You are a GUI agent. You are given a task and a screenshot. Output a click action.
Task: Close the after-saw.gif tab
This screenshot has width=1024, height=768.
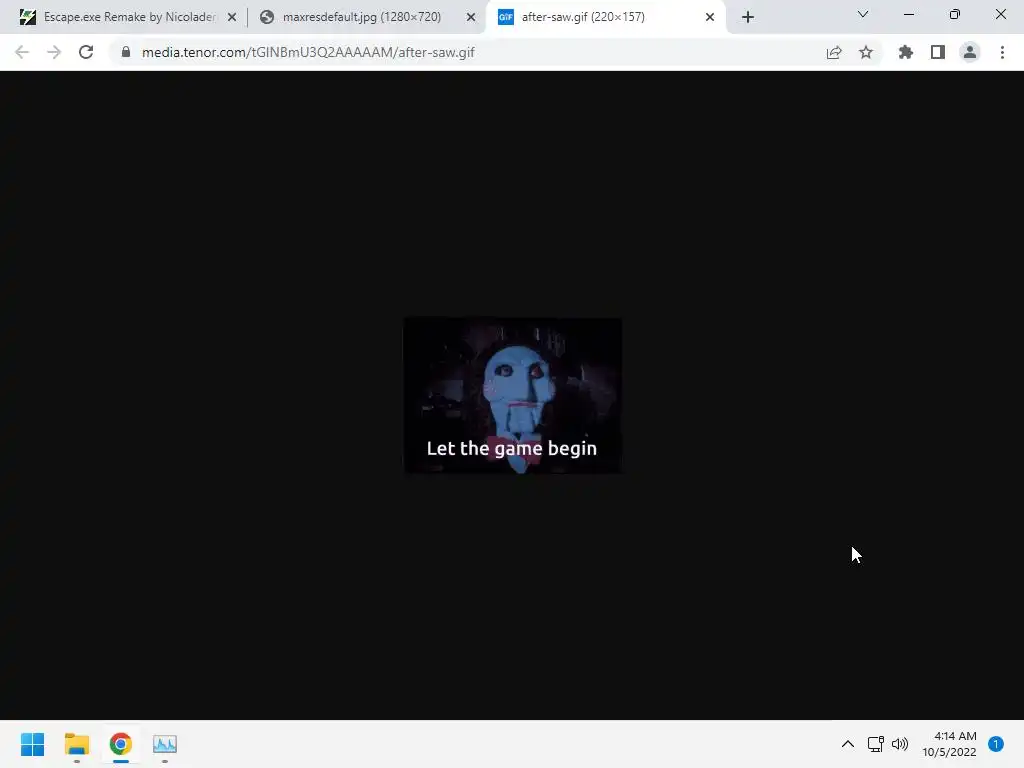pyautogui.click(x=710, y=18)
